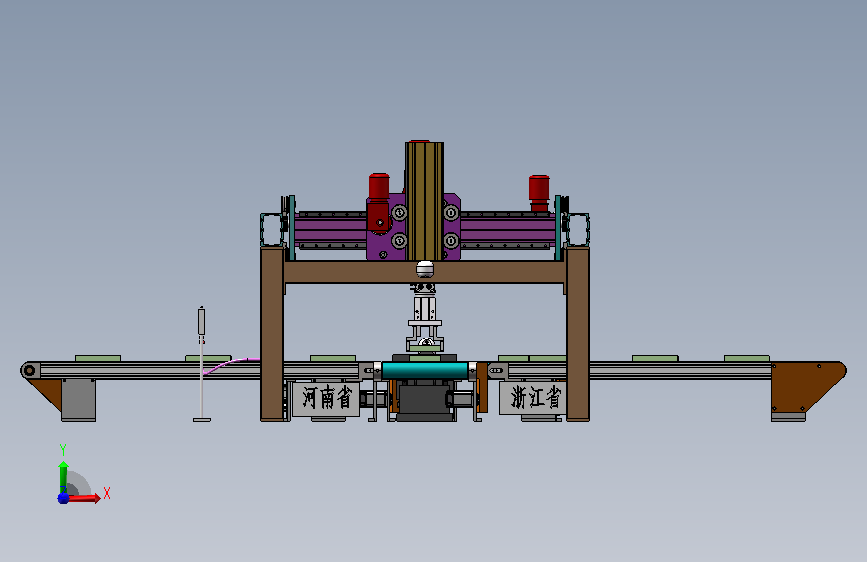This screenshot has height=562, width=867.
Task: Pick the pink cable on the conveyor
Action: 231,365
